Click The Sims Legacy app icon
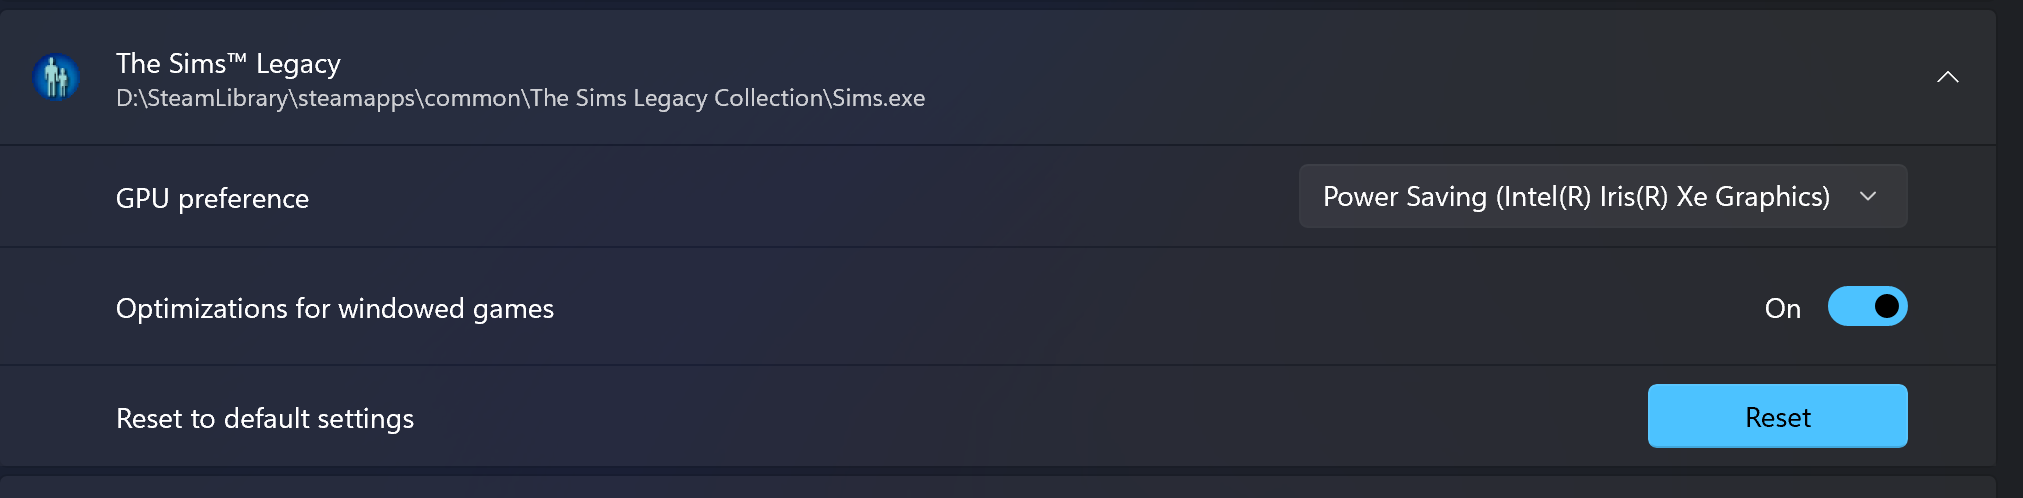Viewport: 2023px width, 498px height. (56, 77)
